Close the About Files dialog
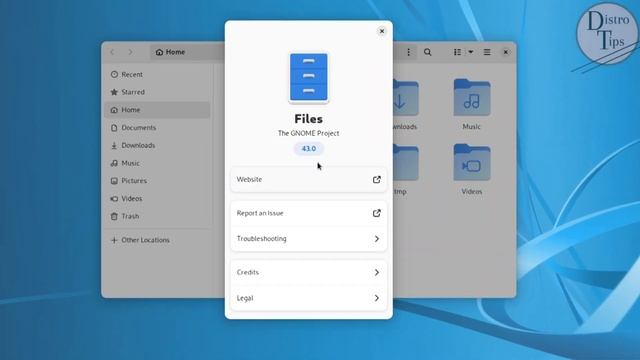The height and width of the screenshot is (360, 640). (x=382, y=31)
